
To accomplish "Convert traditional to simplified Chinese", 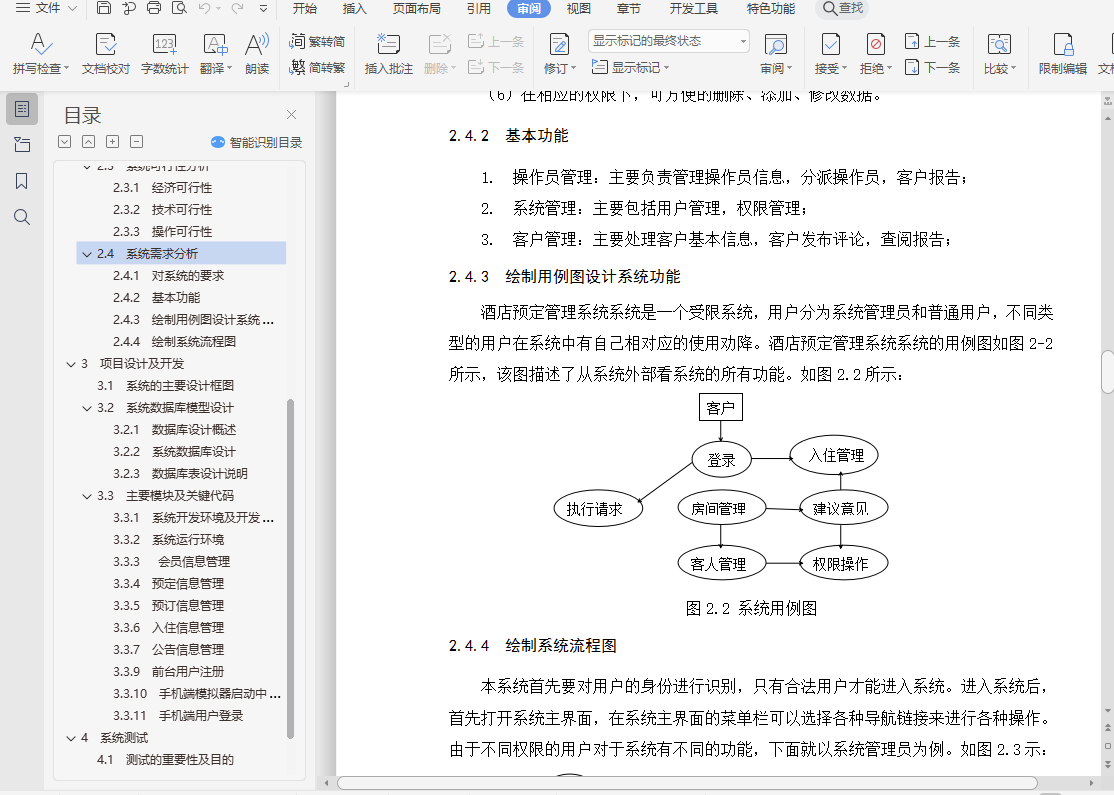I will tap(318, 41).
